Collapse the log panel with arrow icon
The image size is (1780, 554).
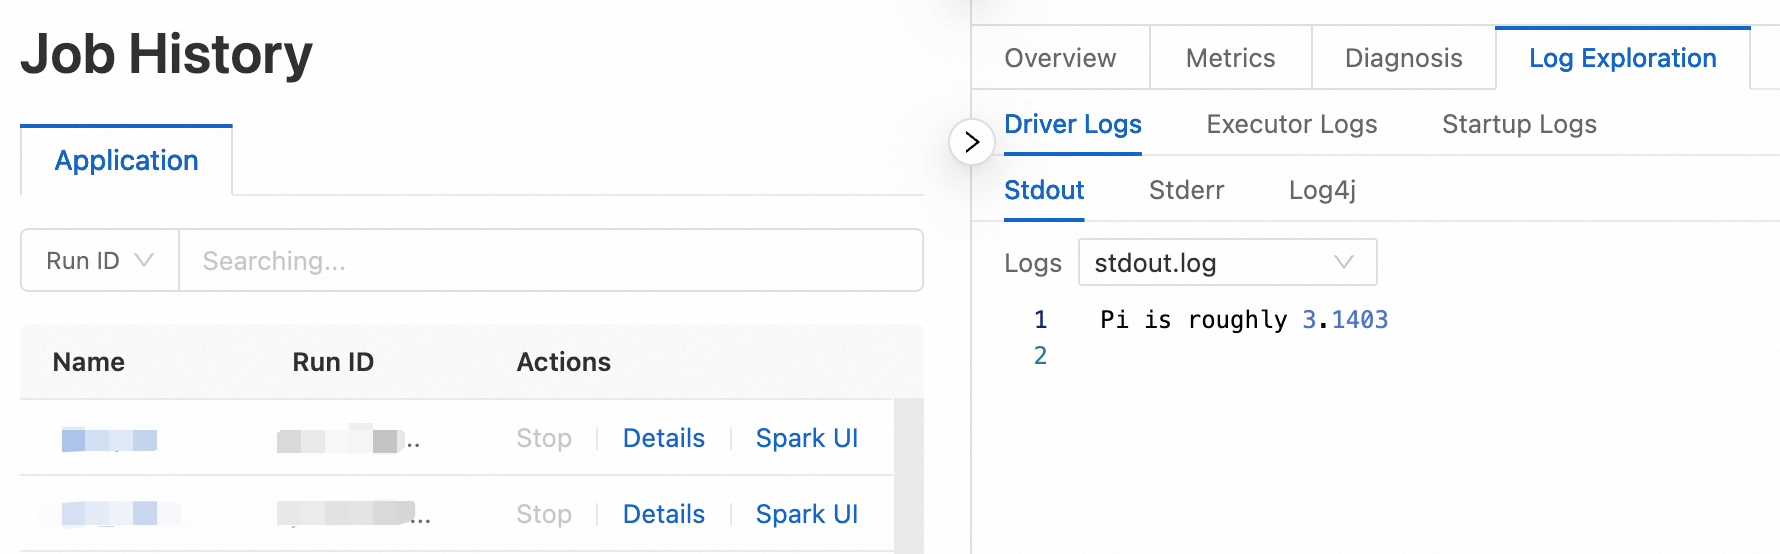coord(971,142)
